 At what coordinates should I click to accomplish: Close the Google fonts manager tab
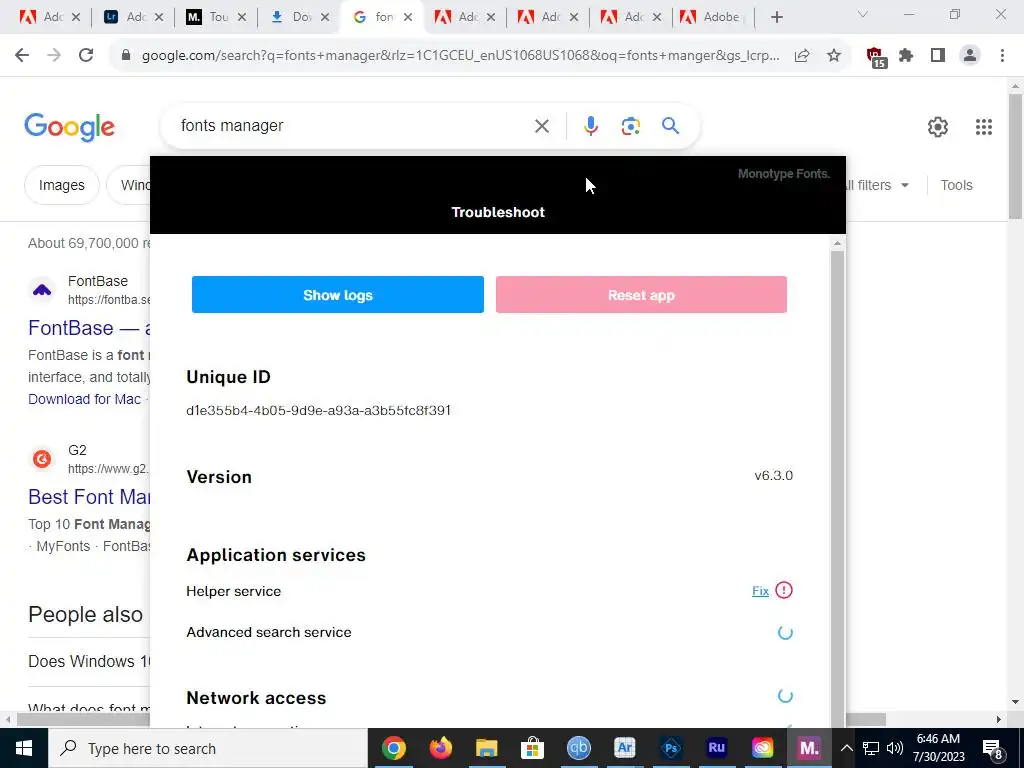coord(408,17)
